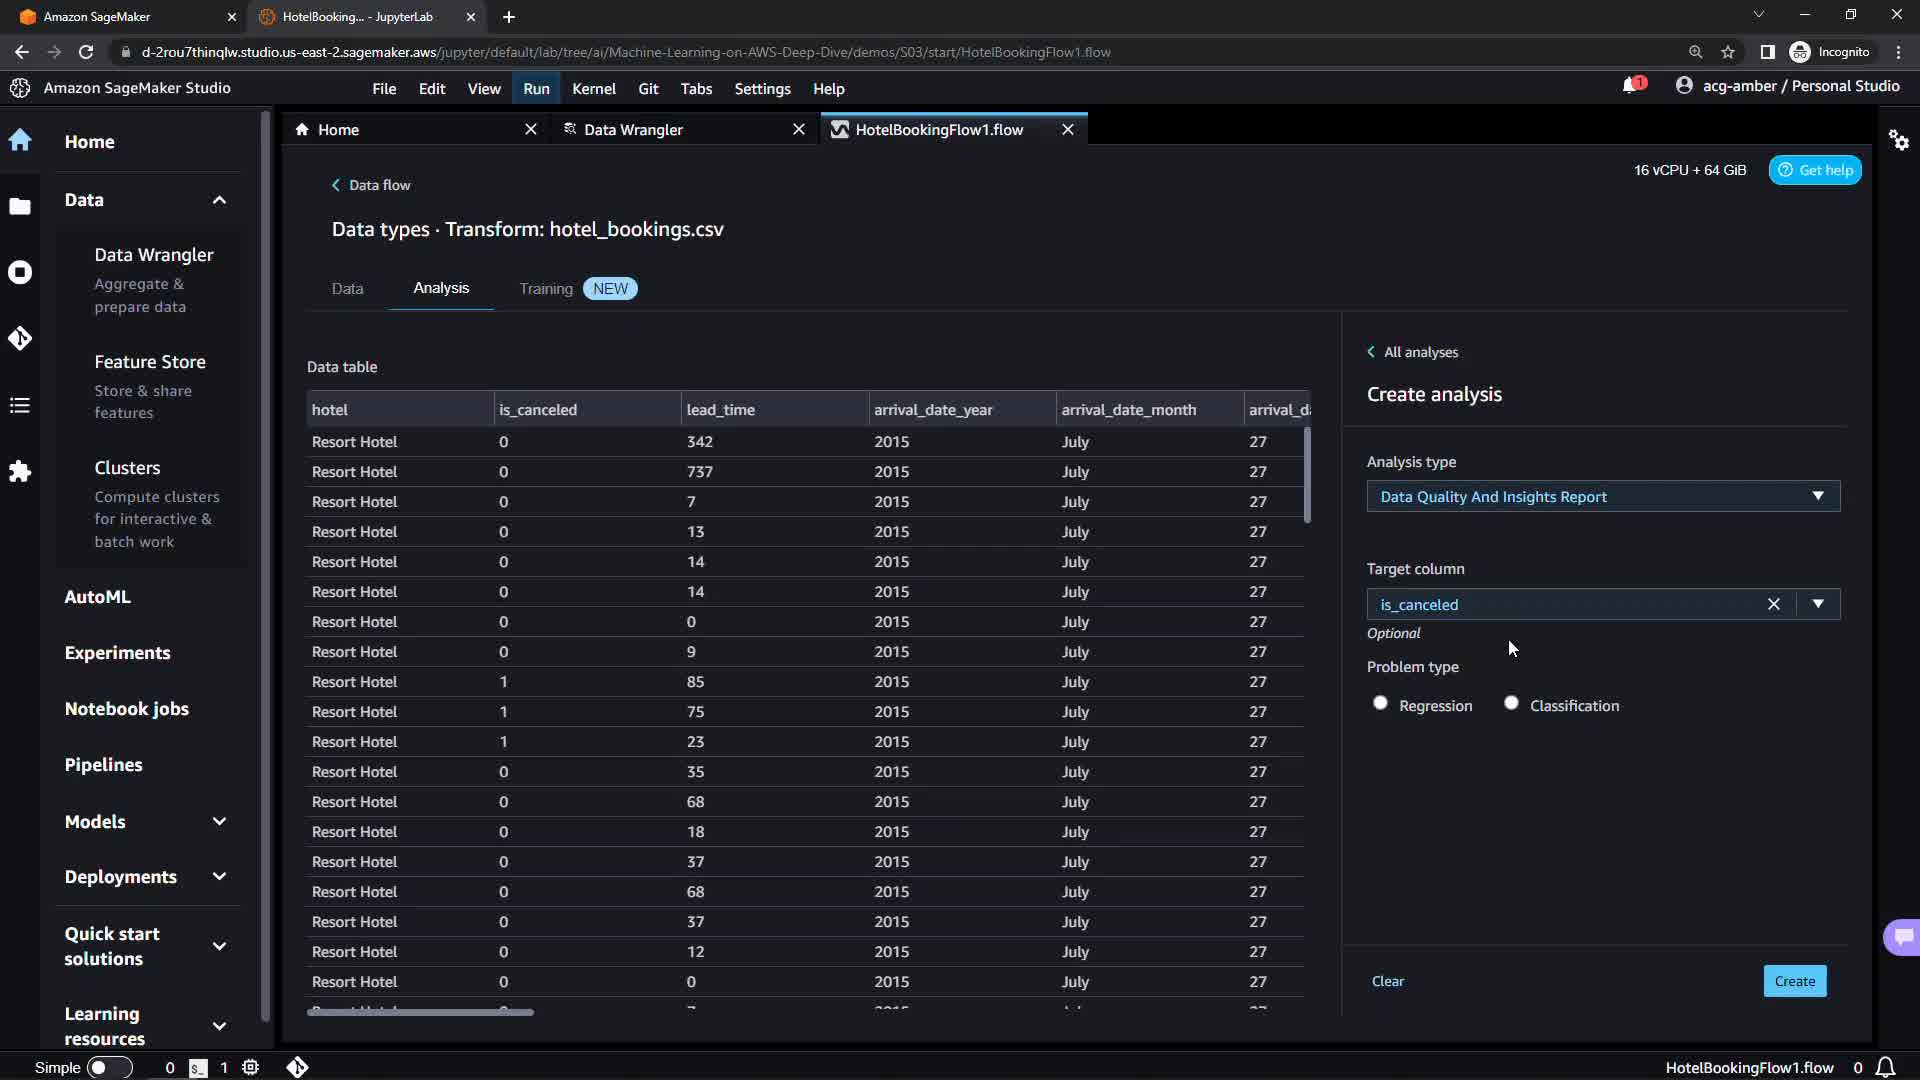1920x1080 pixels.
Task: Expand the Models sidebar section
Action: tap(219, 822)
